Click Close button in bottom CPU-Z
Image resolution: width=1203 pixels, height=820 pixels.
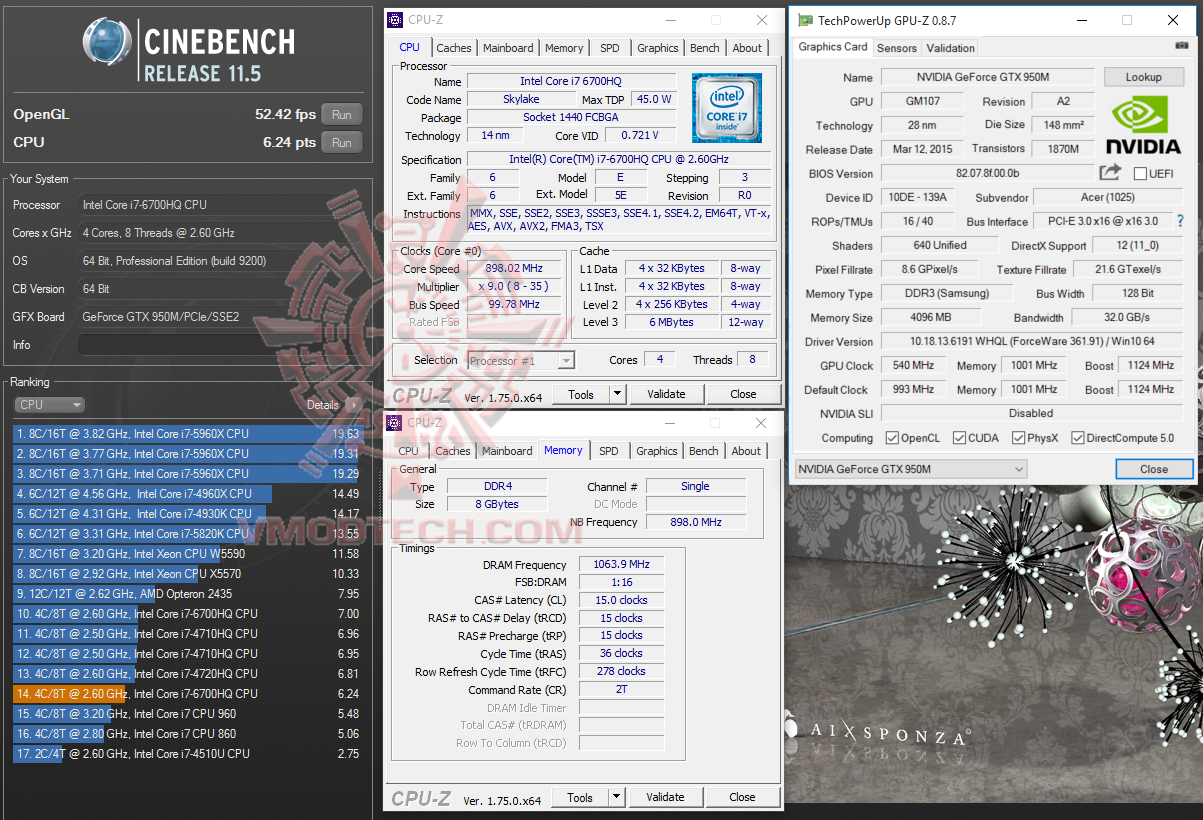point(742,797)
